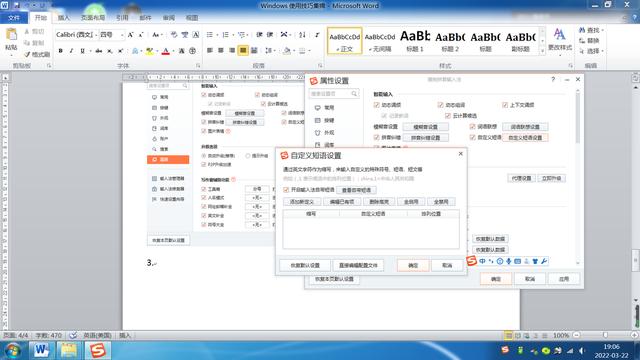Viewport: 640px width, 360px height.
Task: Click the 属性设置 dialog vertical scrollbar
Action: point(578,118)
